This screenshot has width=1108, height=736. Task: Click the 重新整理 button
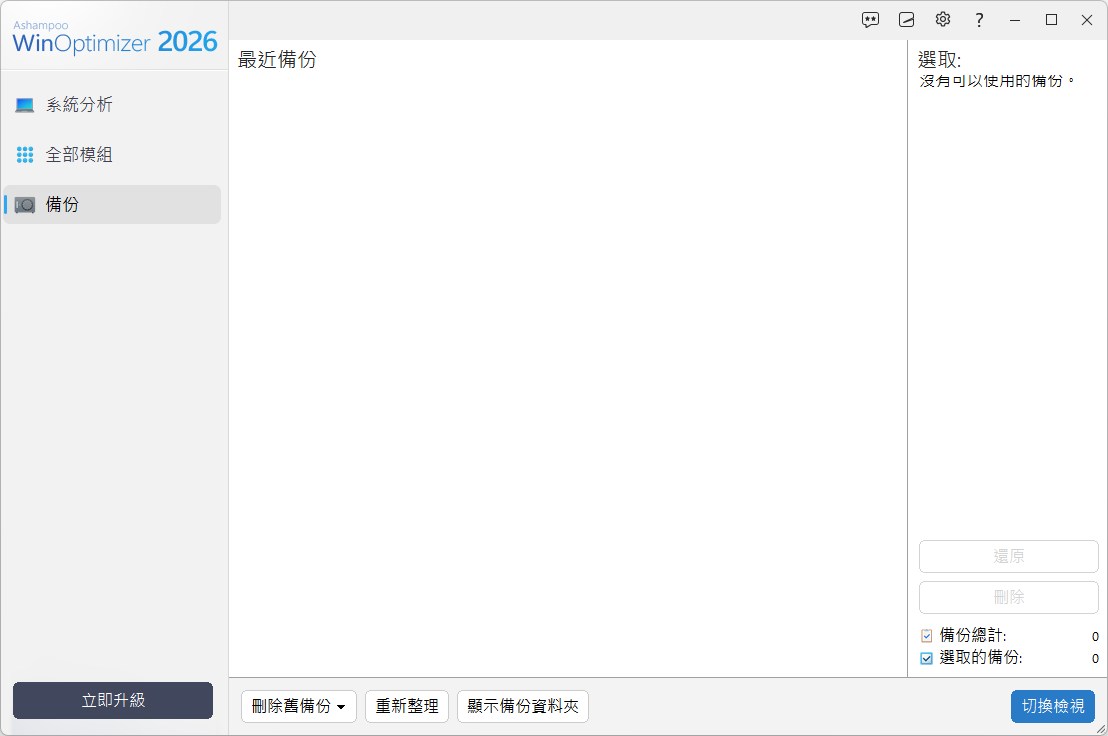coord(407,706)
